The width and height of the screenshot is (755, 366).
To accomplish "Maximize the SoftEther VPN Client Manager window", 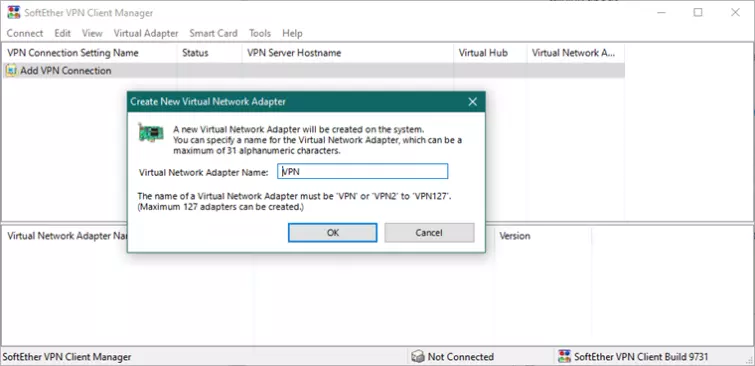I will 698,13.
